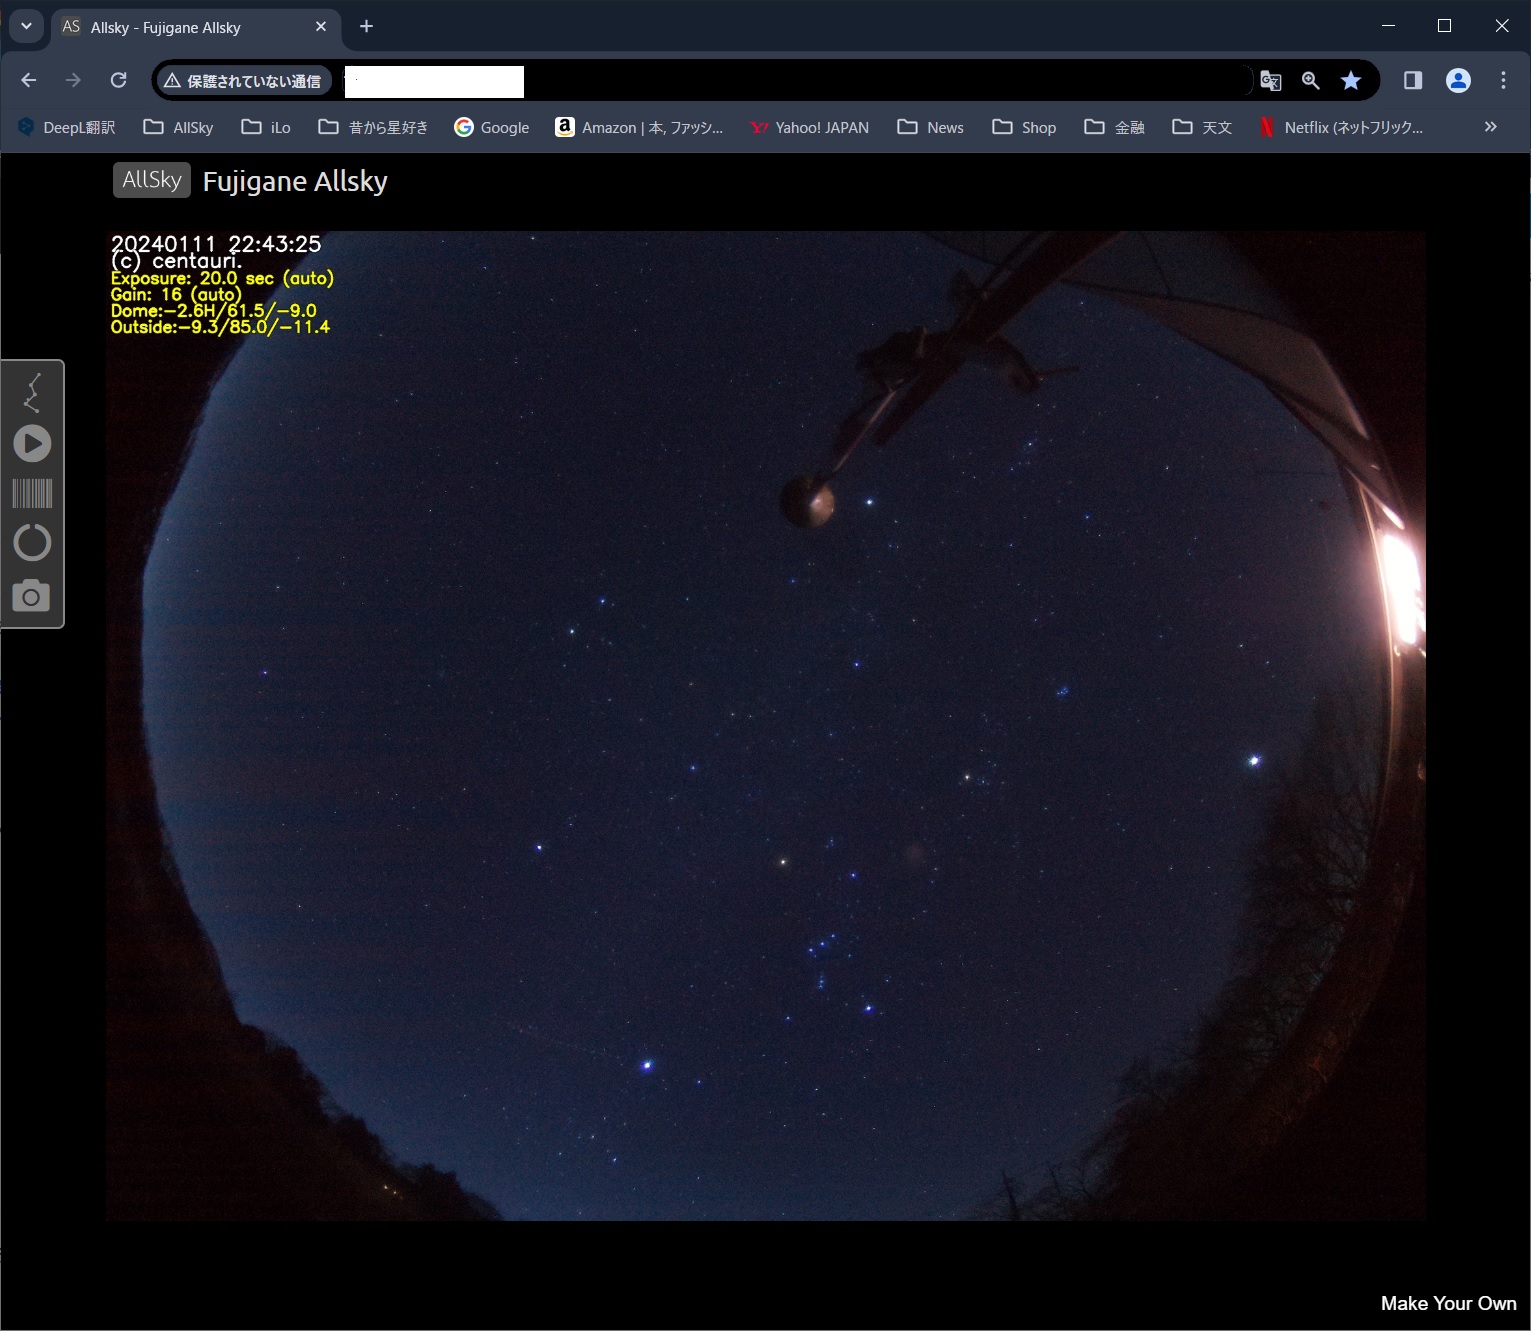Click the not-secure connection warning chip

(243, 81)
